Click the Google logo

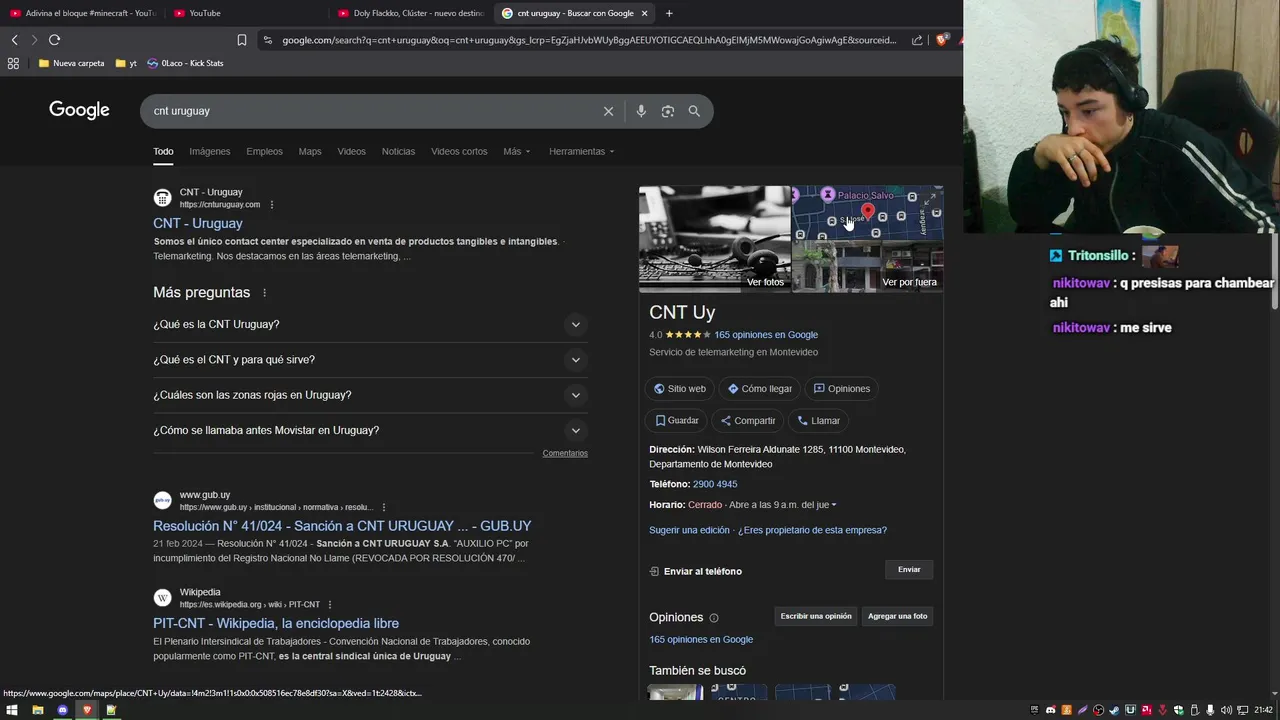coord(79,110)
